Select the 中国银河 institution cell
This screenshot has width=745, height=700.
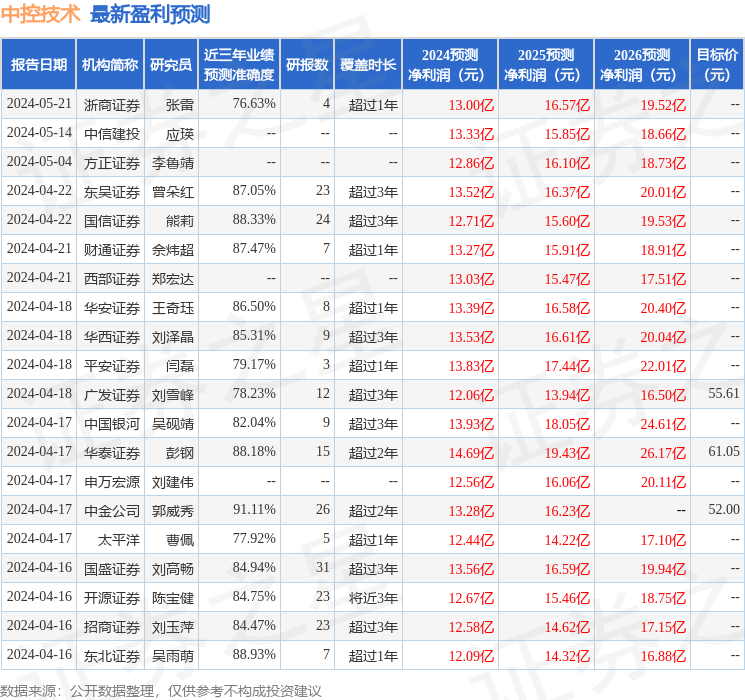[112, 424]
